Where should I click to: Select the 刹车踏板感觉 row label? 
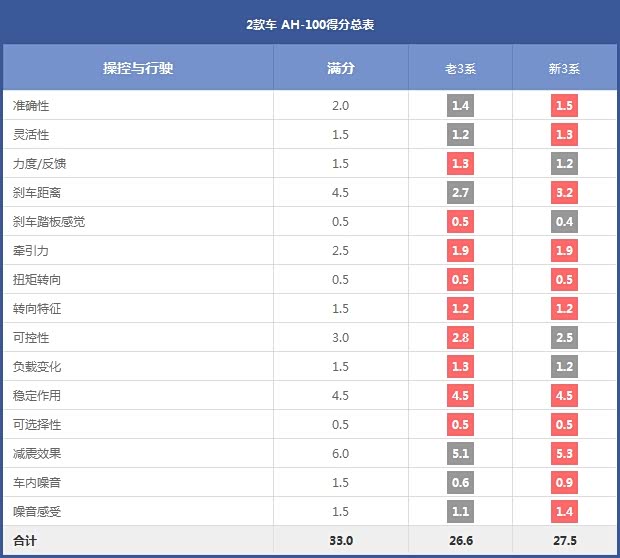(x=49, y=222)
